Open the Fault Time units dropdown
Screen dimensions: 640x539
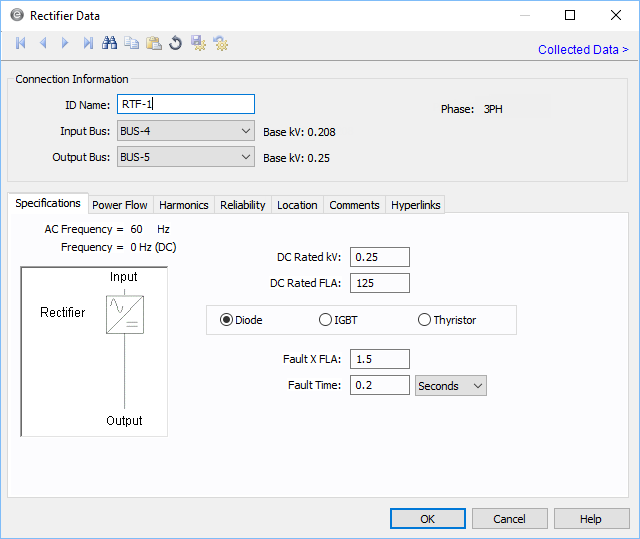(x=450, y=386)
